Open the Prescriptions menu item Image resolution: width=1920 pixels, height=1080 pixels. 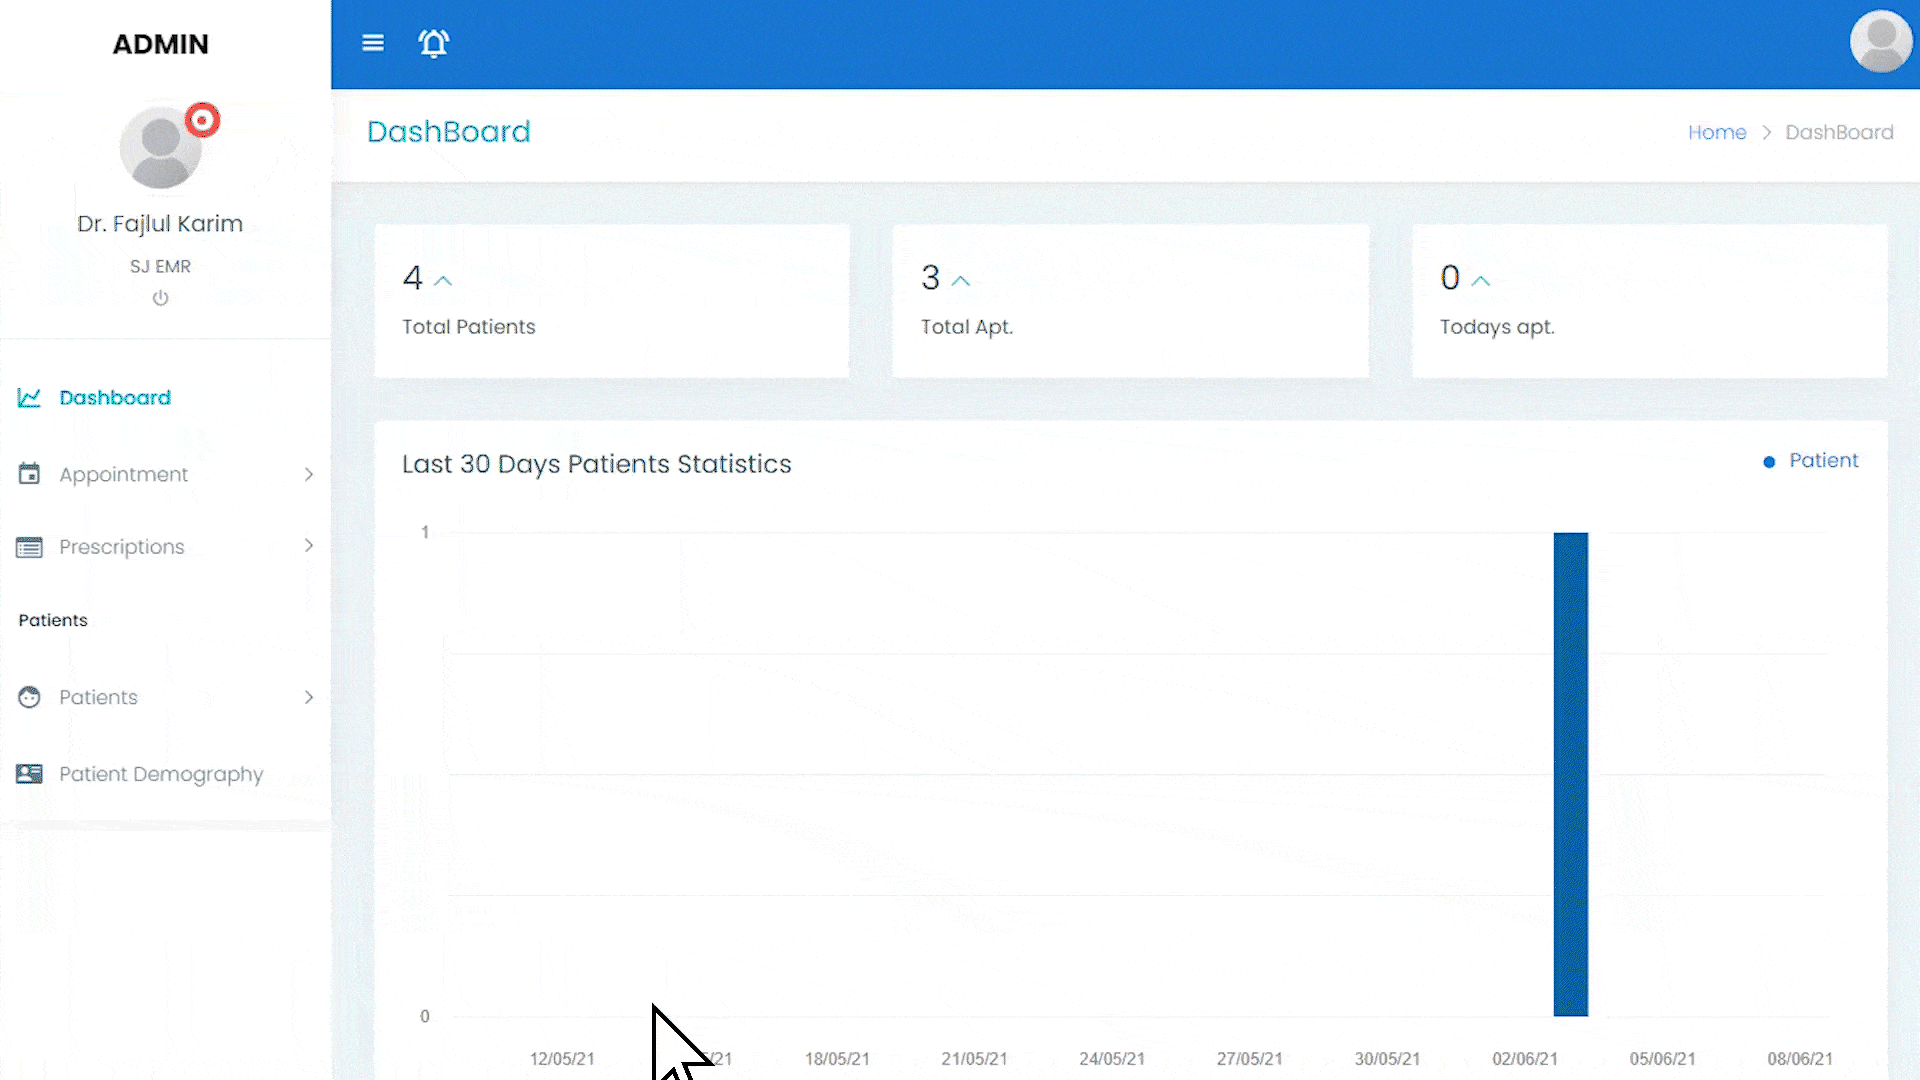pyautogui.click(x=121, y=547)
